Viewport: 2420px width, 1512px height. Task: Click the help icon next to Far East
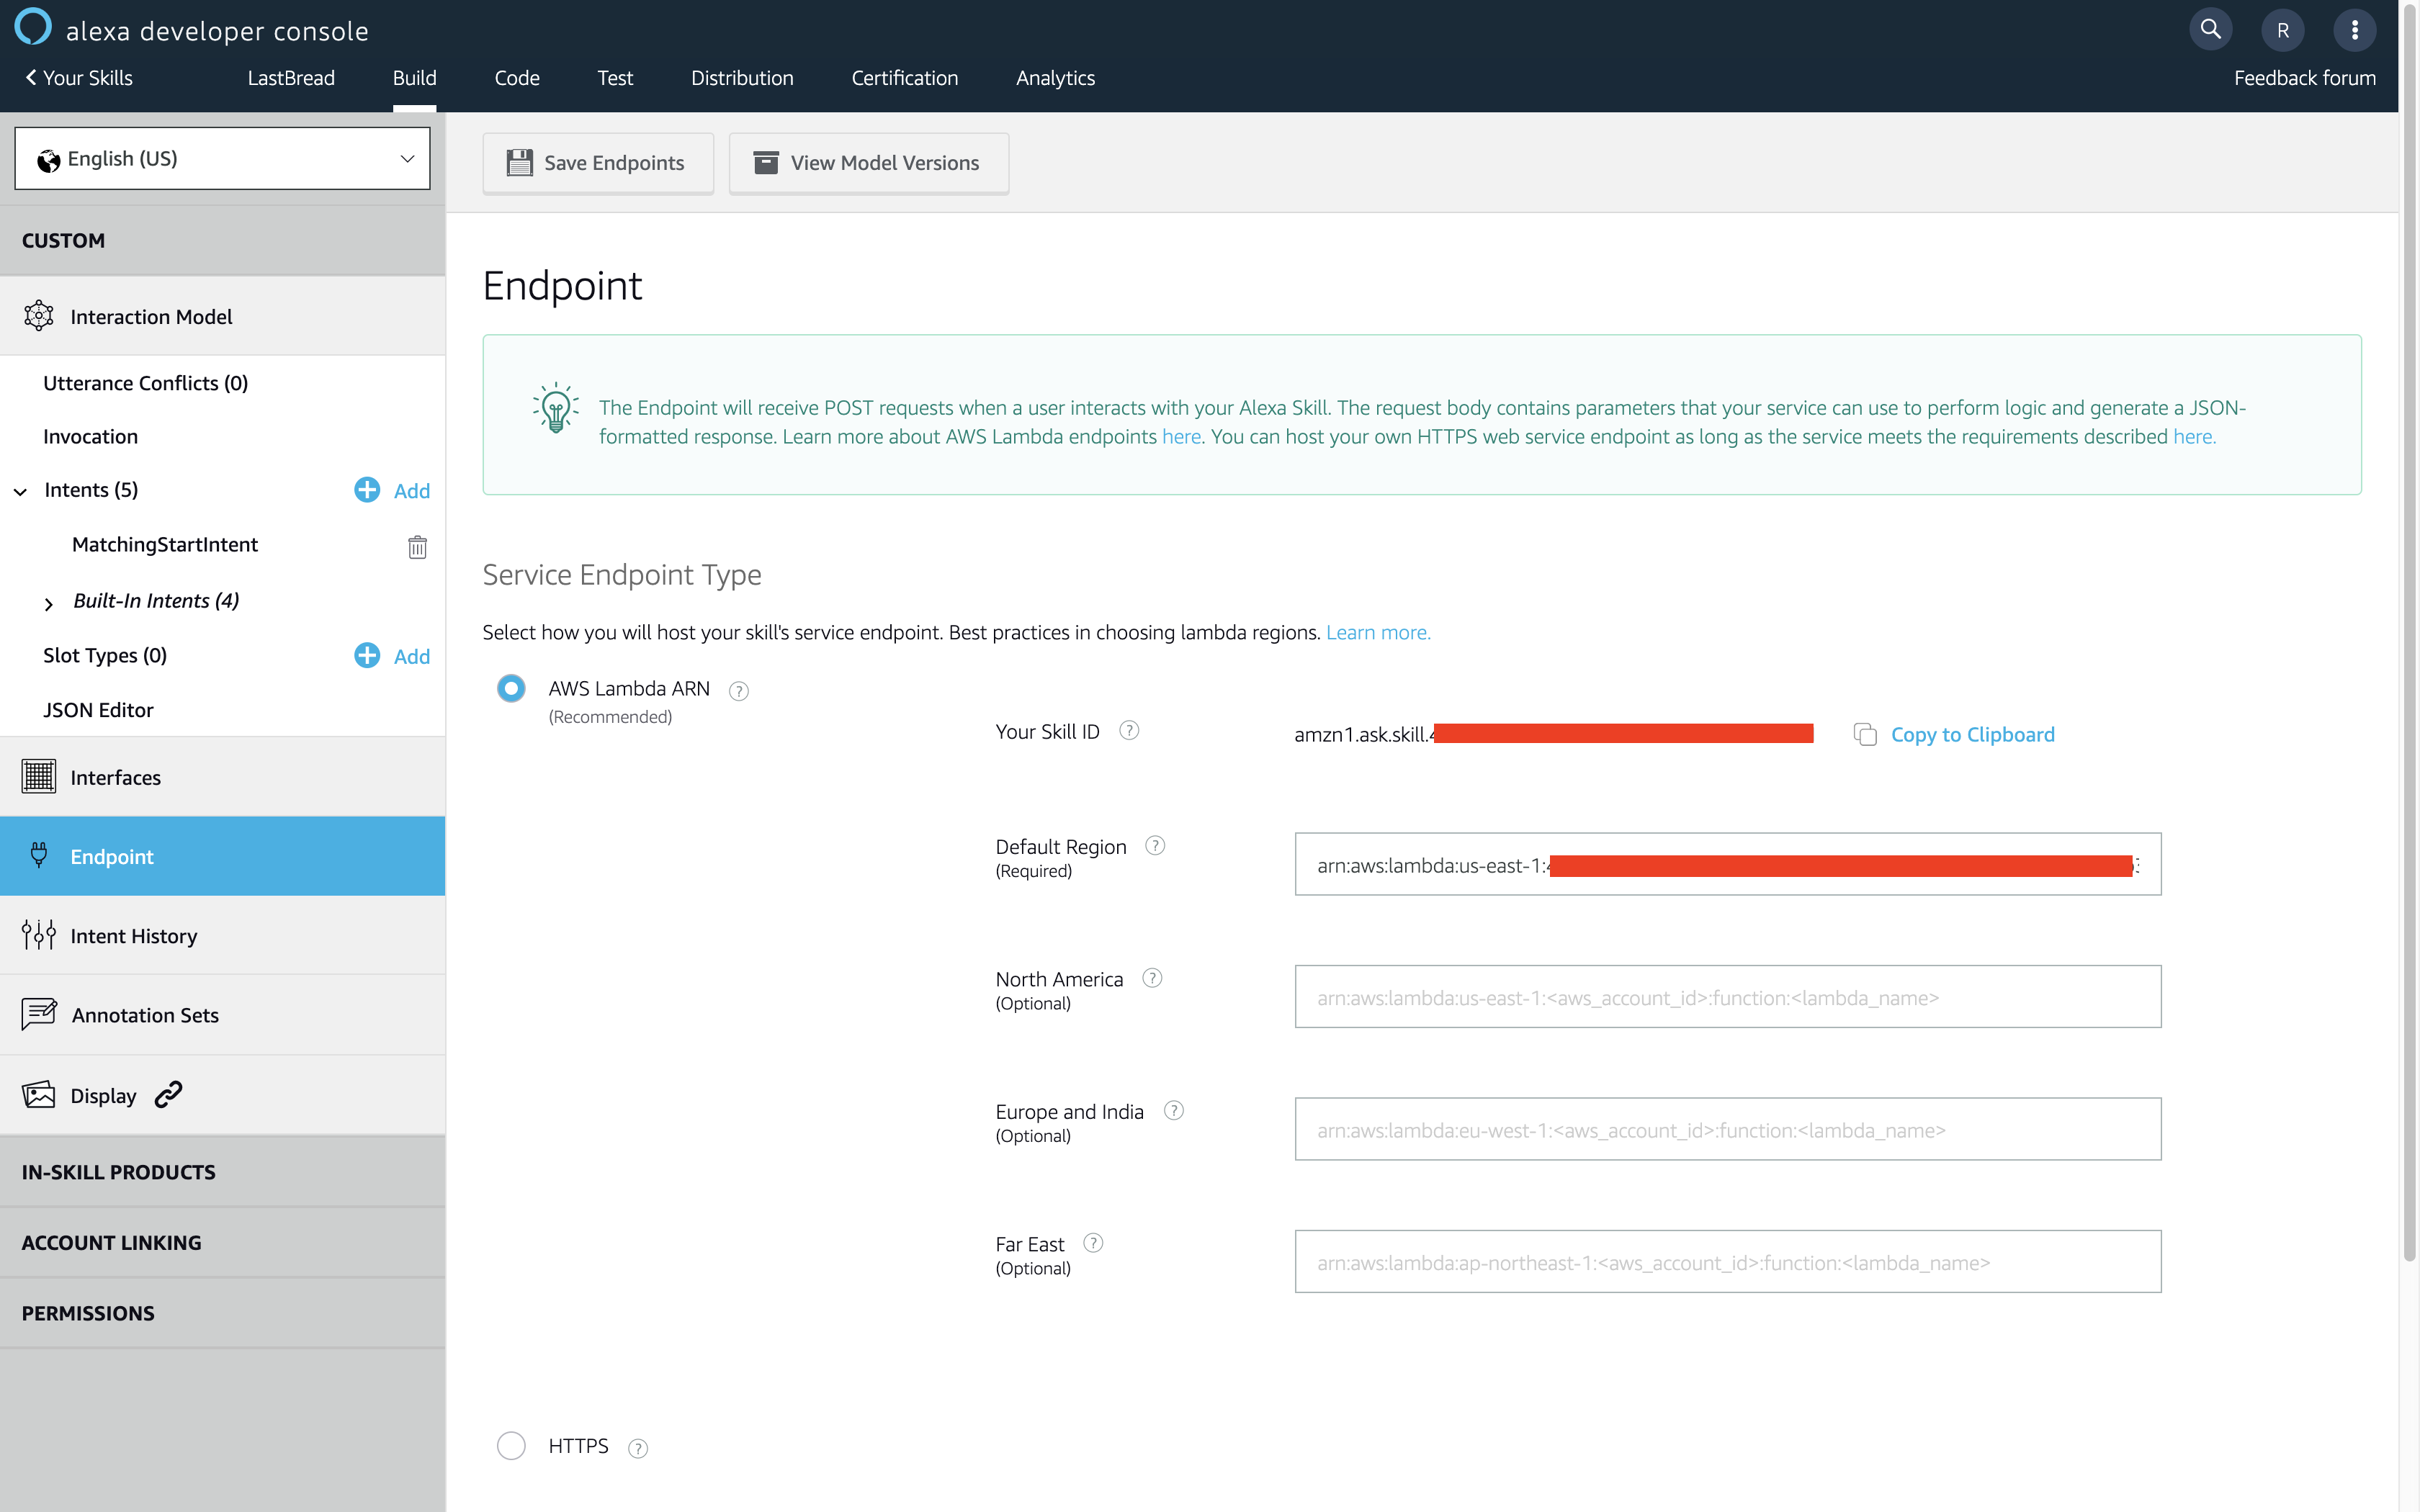click(1093, 1243)
